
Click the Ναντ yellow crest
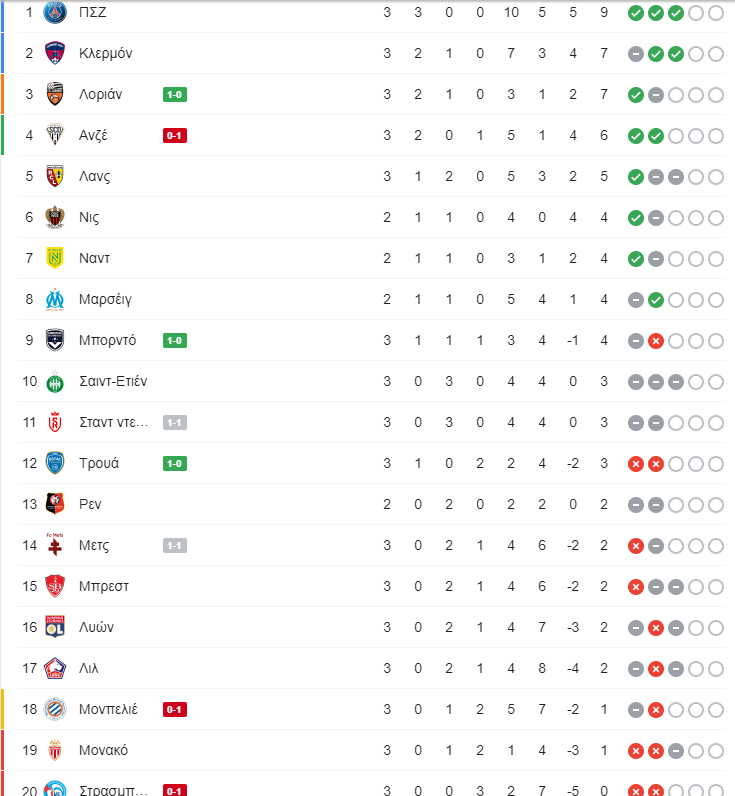[x=55, y=258]
